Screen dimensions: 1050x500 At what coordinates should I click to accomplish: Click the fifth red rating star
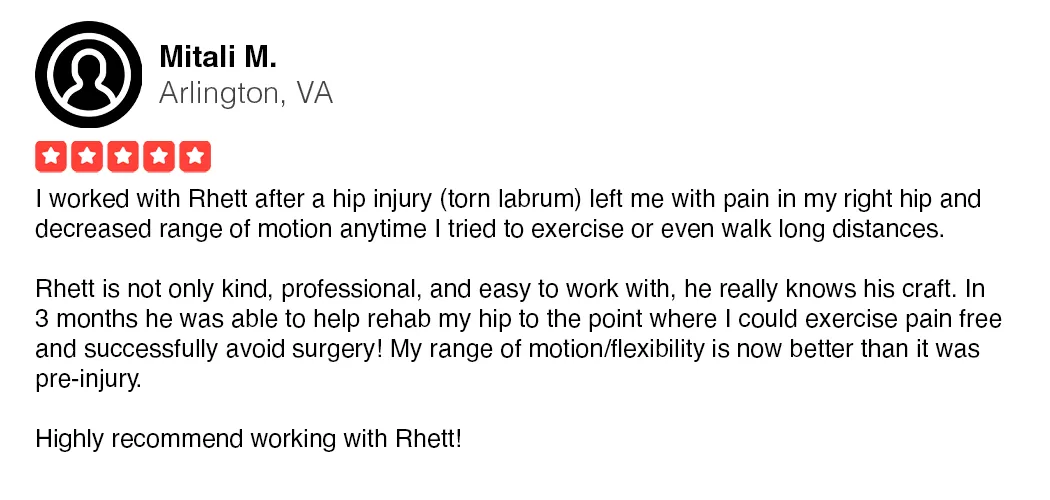(x=195, y=157)
